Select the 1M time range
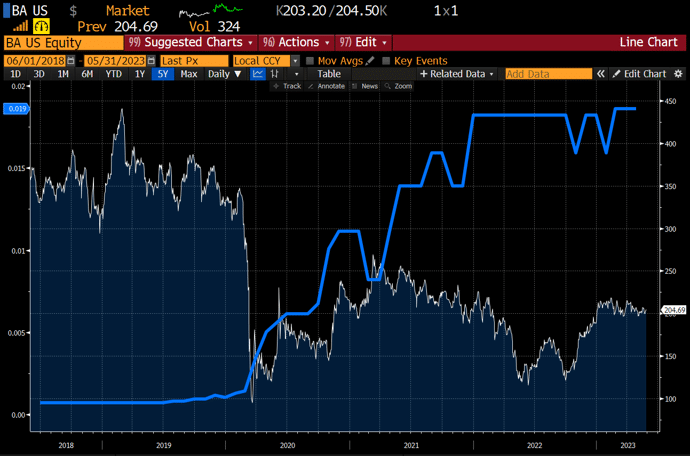This screenshot has width=690, height=456. pos(63,74)
